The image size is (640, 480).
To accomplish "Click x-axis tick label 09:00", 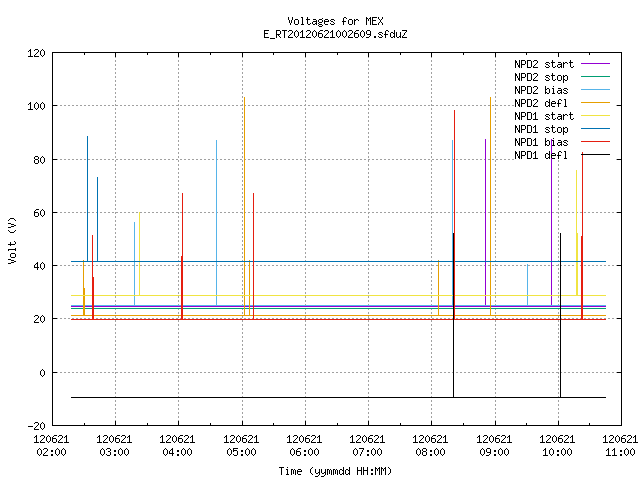I will coord(494,453).
